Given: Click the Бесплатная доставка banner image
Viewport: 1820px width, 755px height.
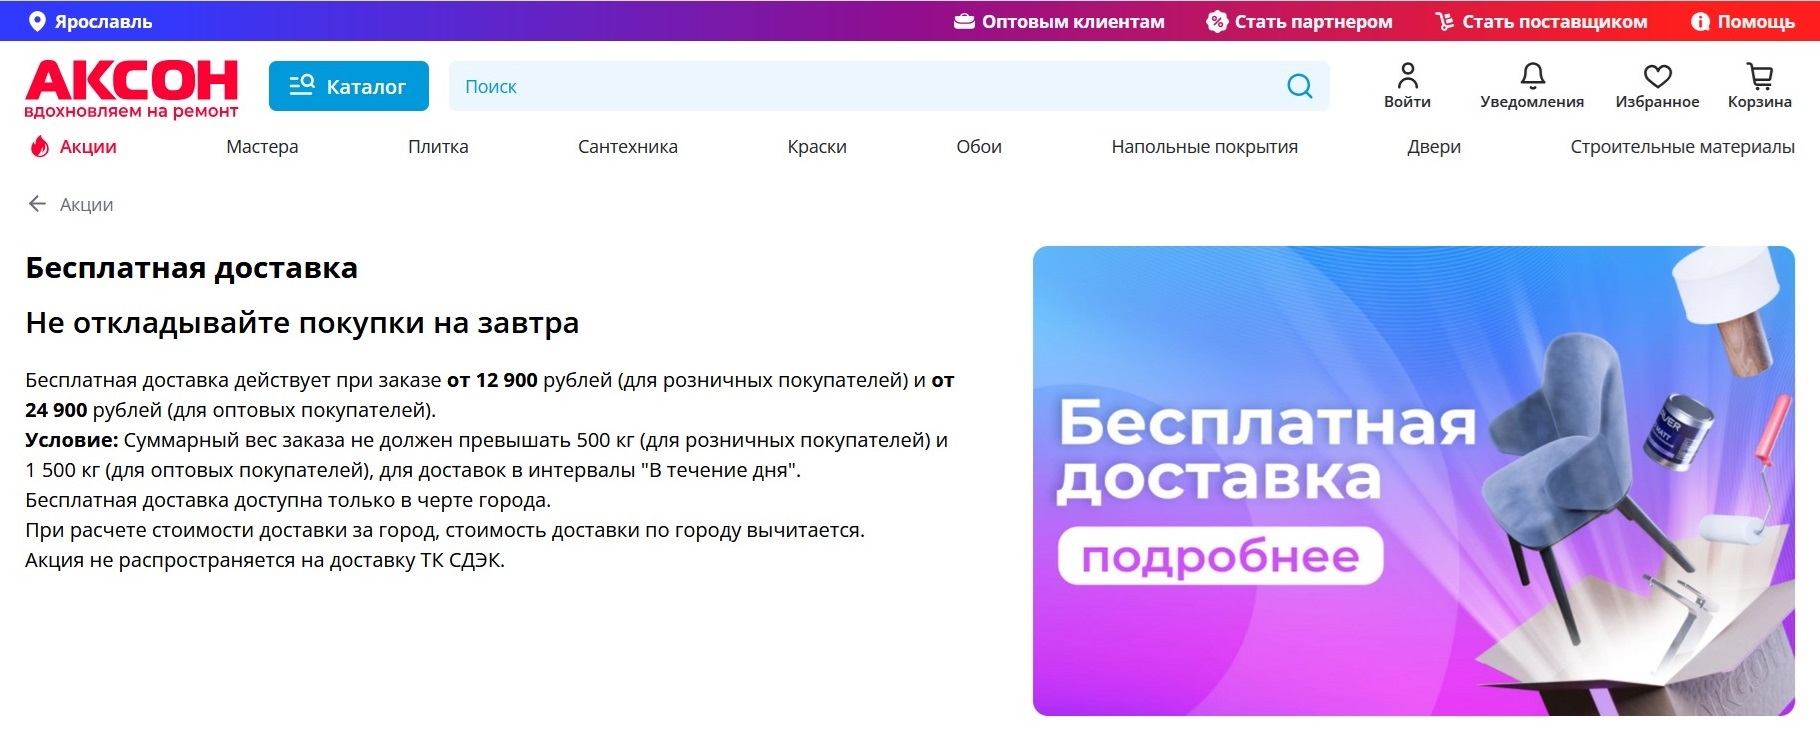Looking at the screenshot, I should [x=1413, y=481].
